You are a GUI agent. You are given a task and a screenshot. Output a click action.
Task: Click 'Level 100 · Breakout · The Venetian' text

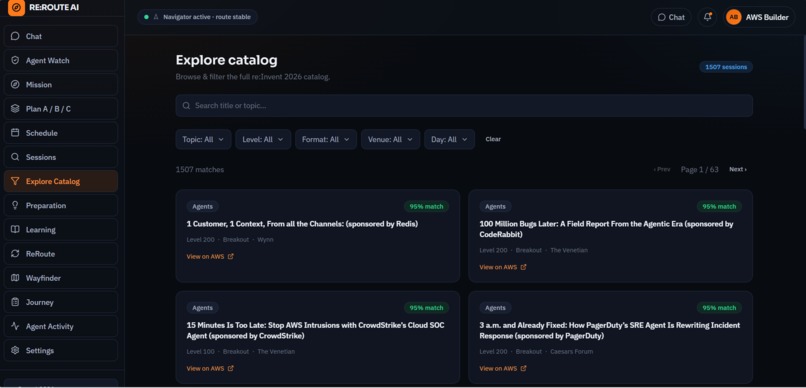pyautogui.click(x=241, y=352)
